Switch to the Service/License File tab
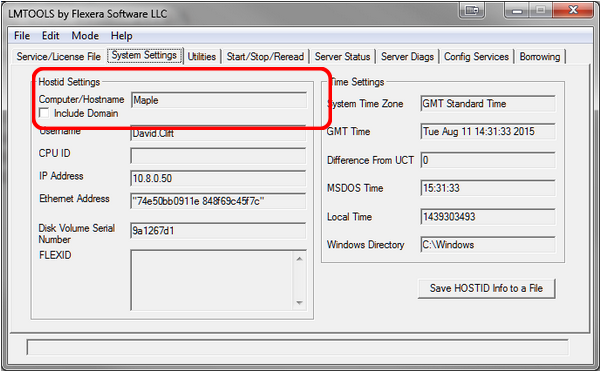The width and height of the screenshot is (601, 371). pyautogui.click(x=58, y=57)
